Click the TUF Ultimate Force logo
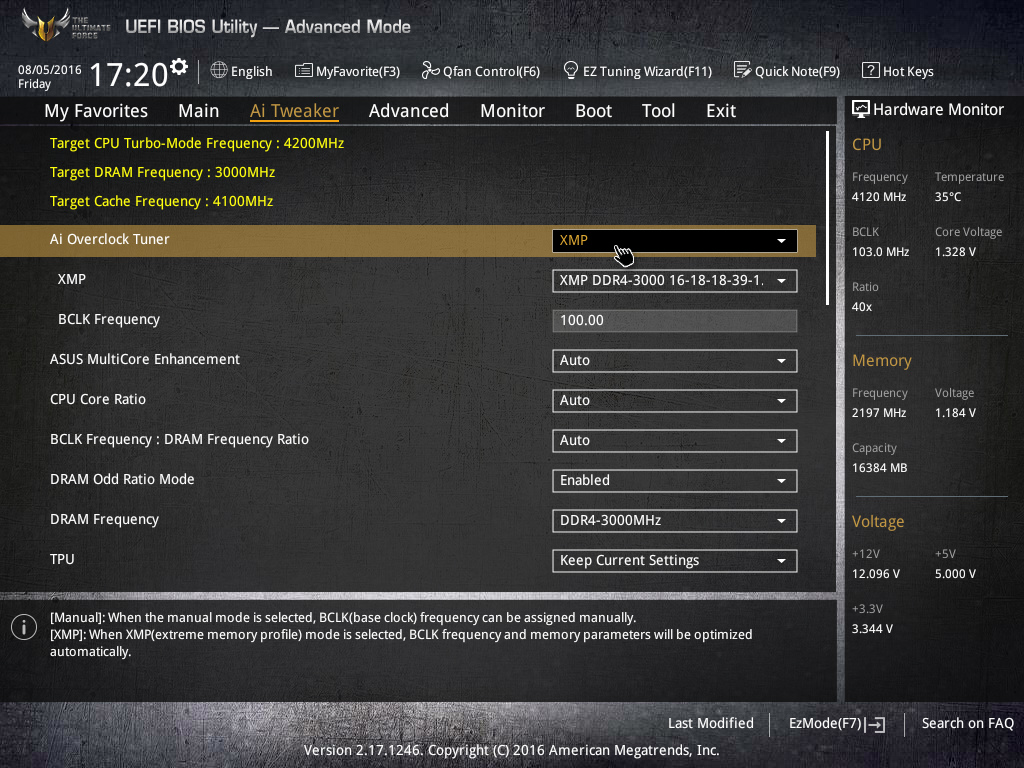Screen dimensions: 1024x768 [65, 25]
